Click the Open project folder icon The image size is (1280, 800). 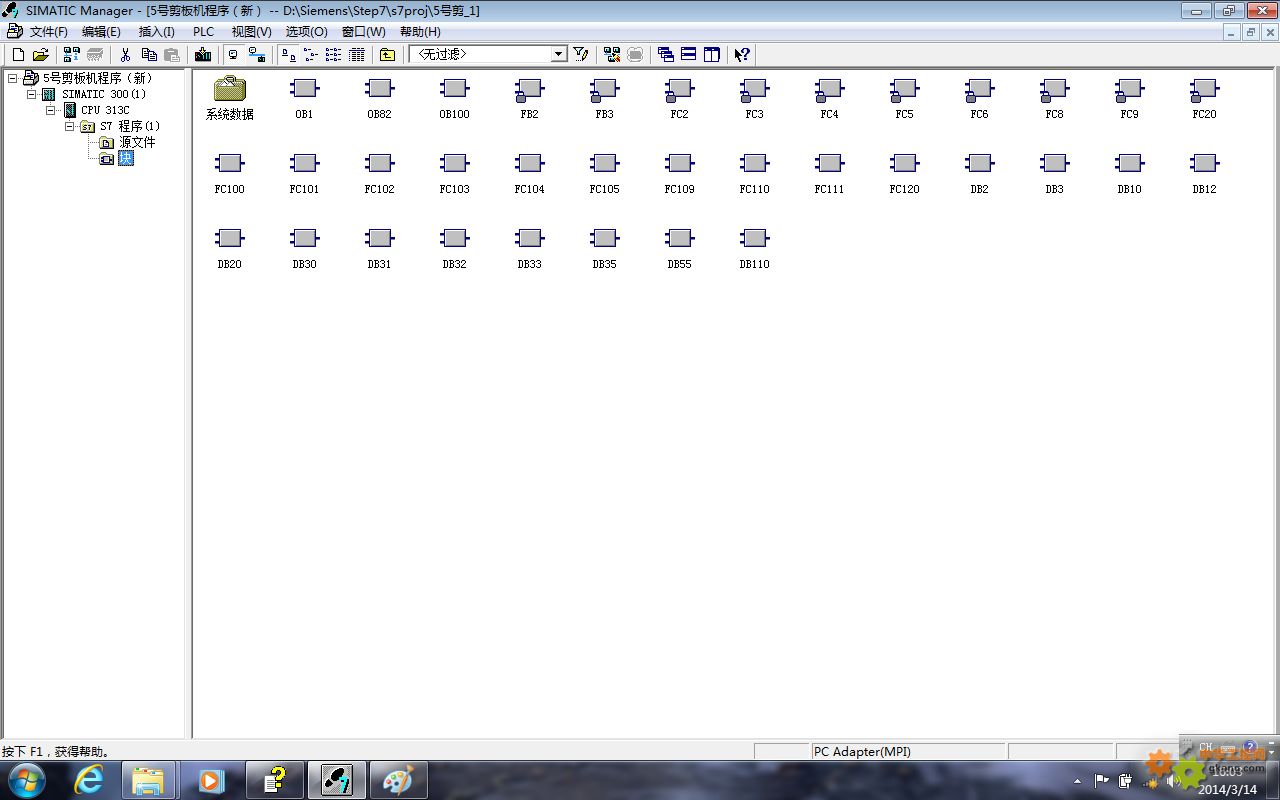(x=40, y=55)
